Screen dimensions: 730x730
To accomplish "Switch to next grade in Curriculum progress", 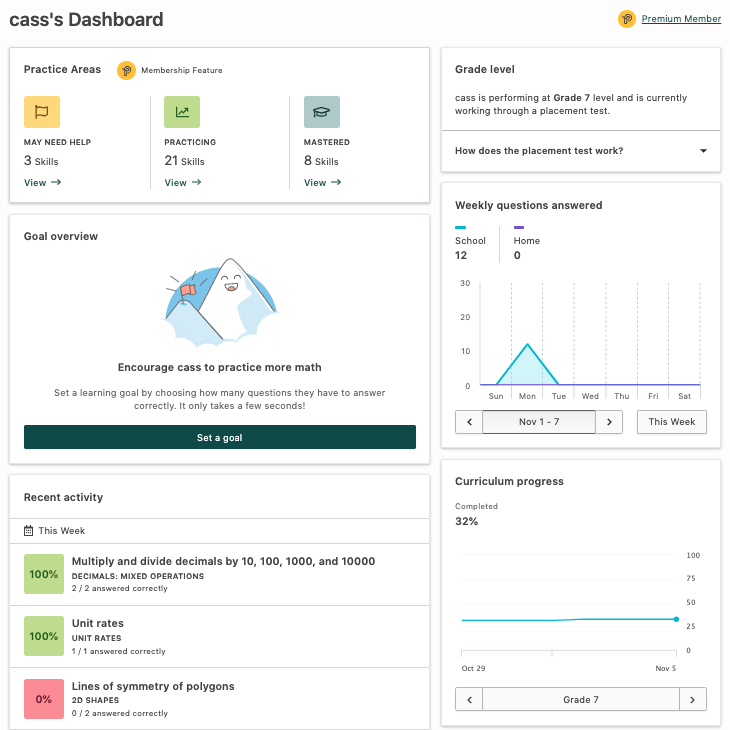I will (693, 699).
